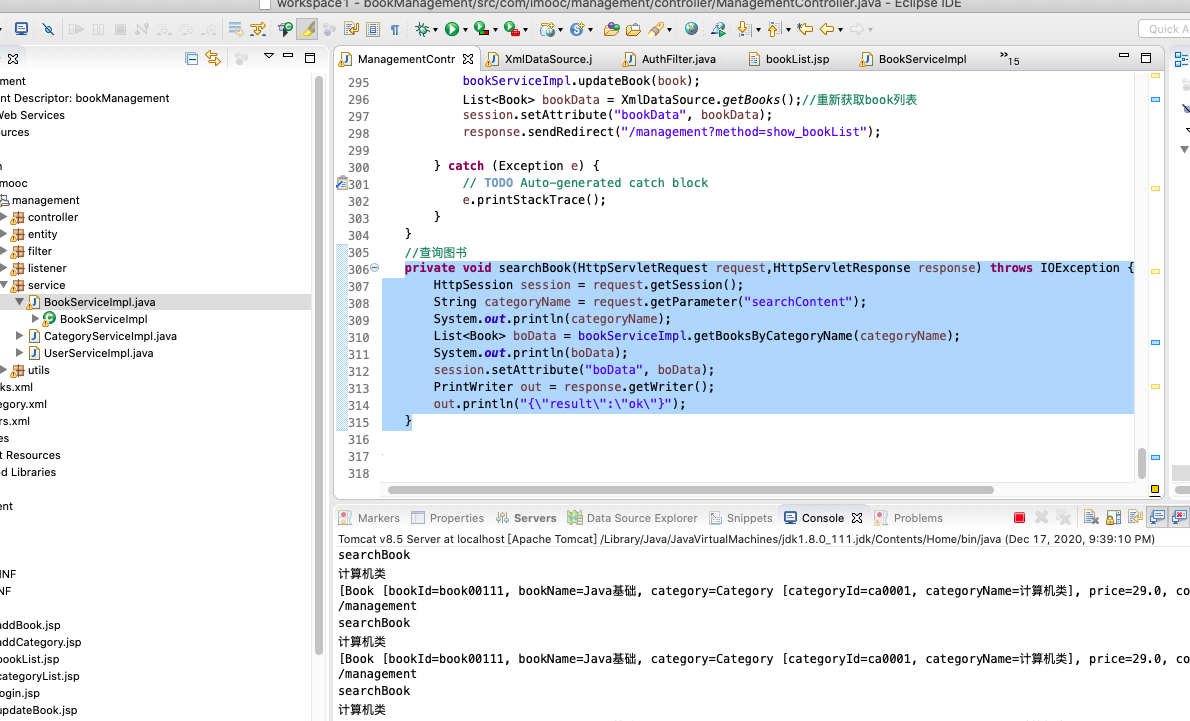1190x721 pixels.
Task: Open the Snippets view tab
Action: tap(741, 518)
